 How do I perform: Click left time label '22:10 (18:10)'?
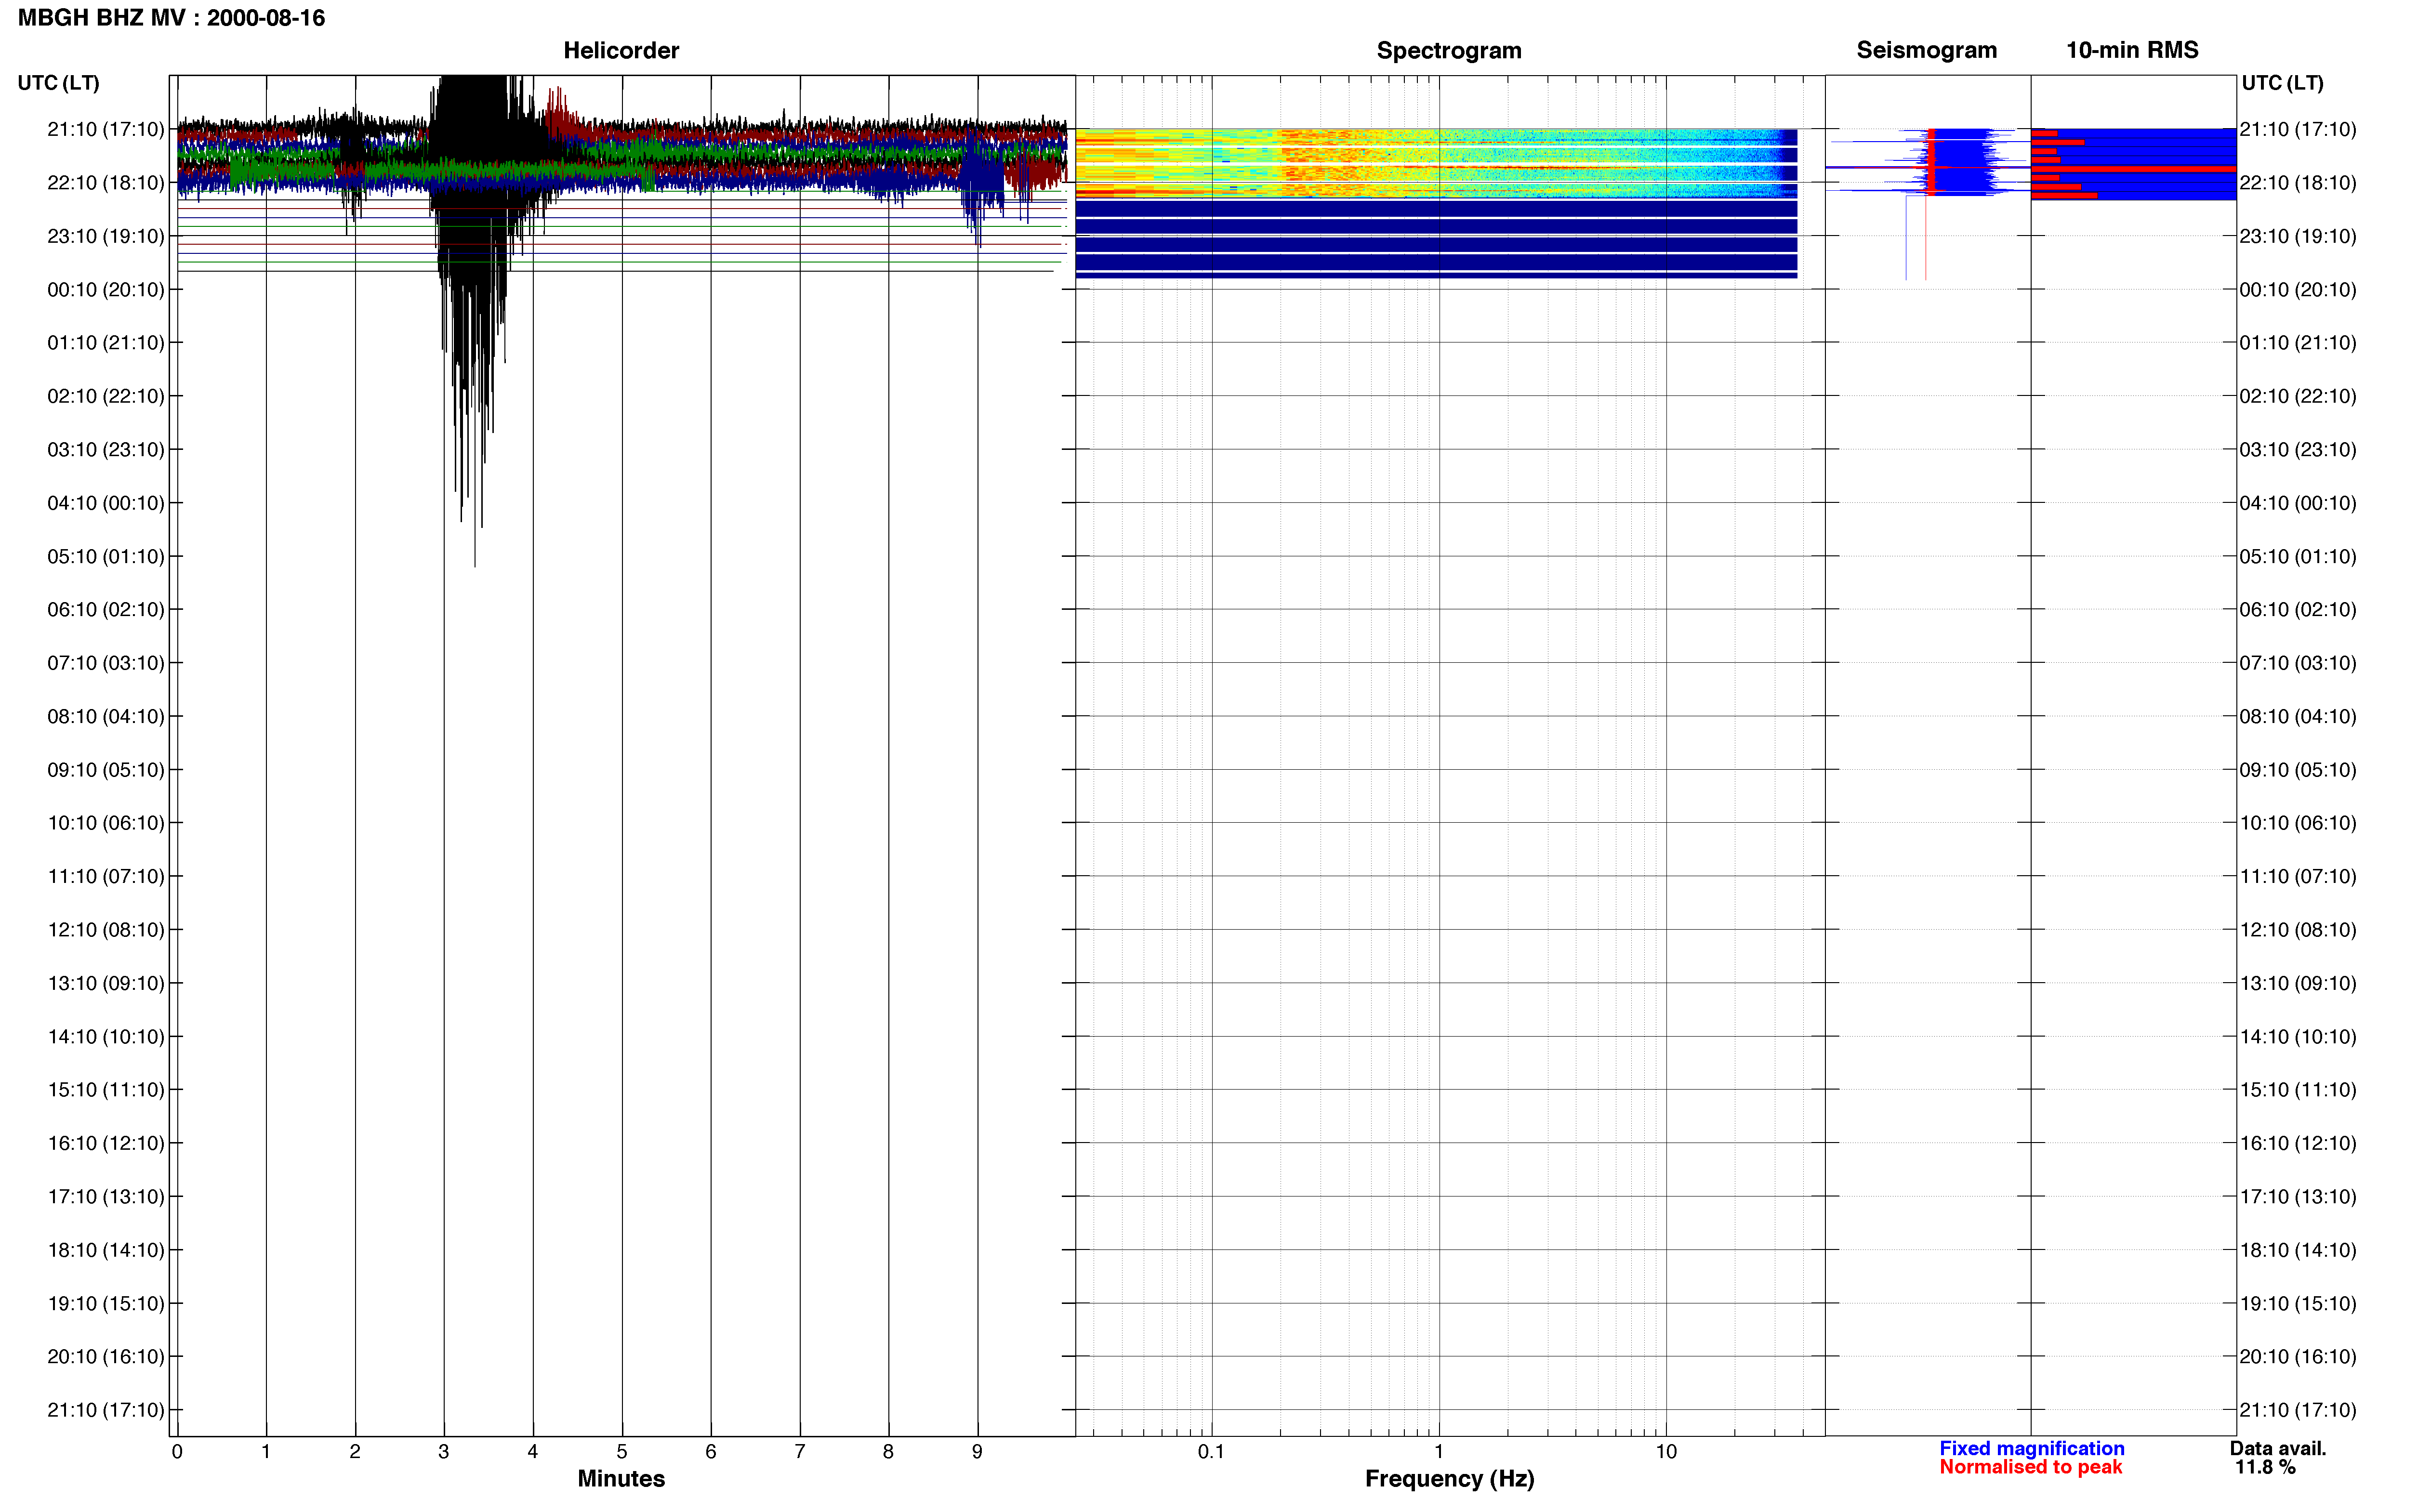pos(106,183)
